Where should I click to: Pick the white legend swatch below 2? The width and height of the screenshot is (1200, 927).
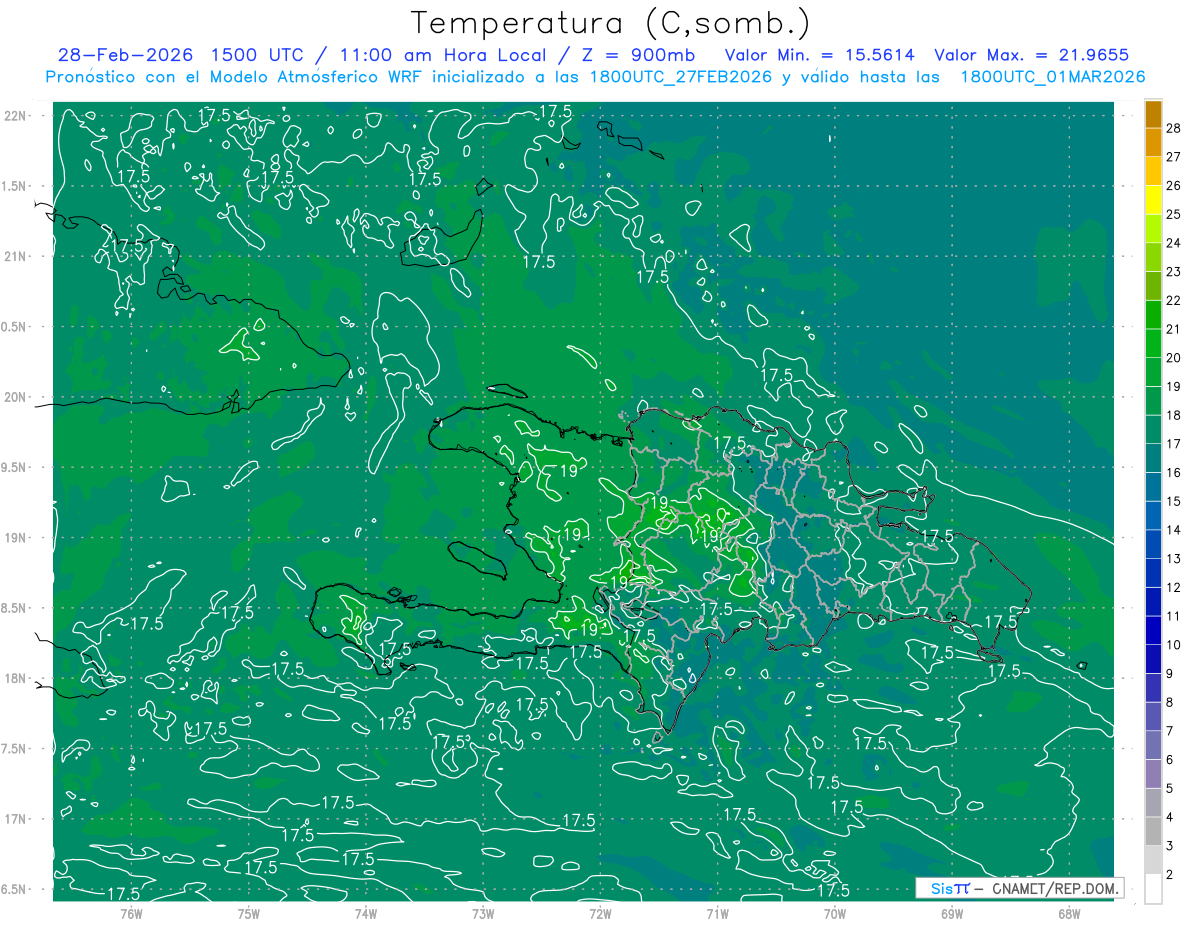click(1153, 889)
